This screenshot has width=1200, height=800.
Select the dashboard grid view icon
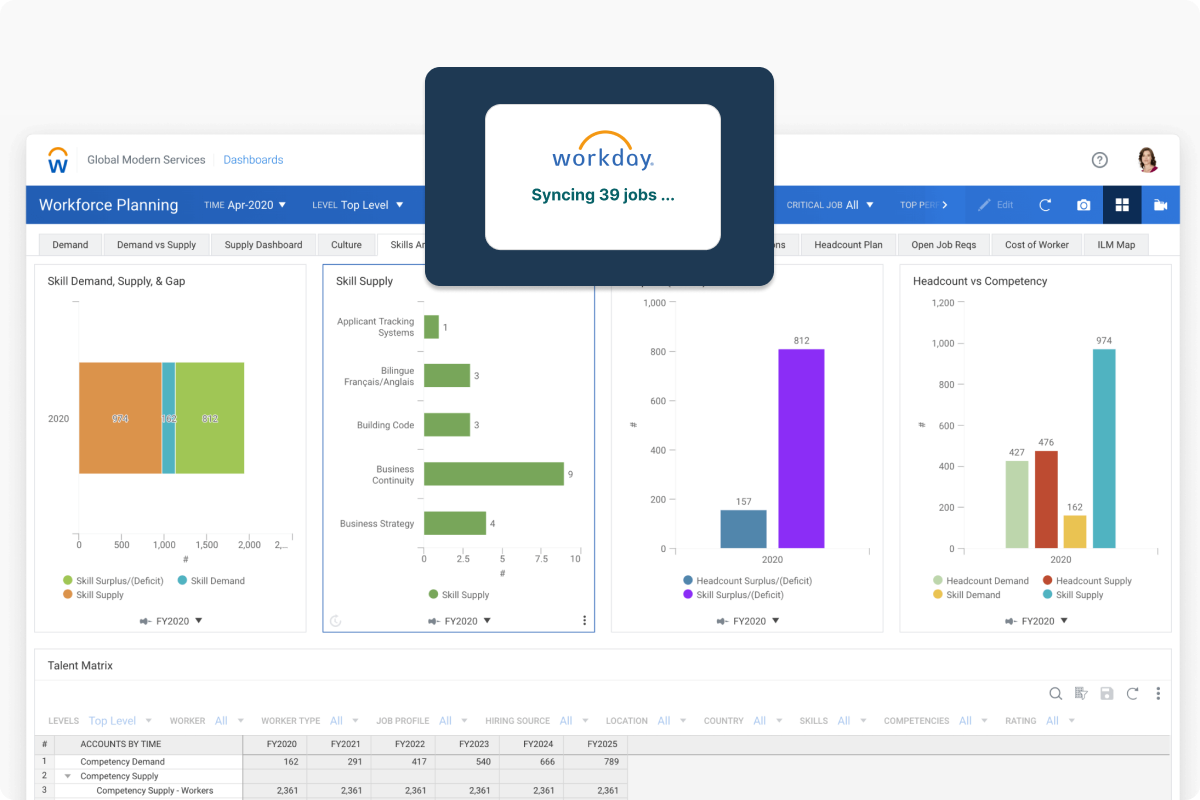pyautogui.click(x=1122, y=205)
